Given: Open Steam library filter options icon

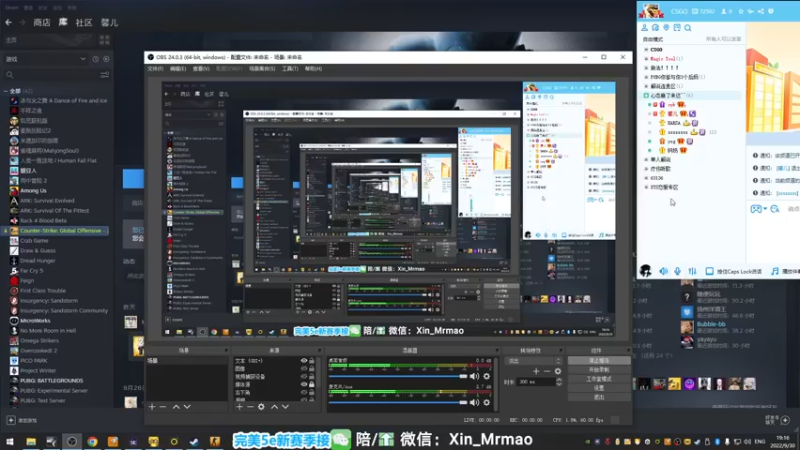Looking at the screenshot, I should click(x=105, y=75).
